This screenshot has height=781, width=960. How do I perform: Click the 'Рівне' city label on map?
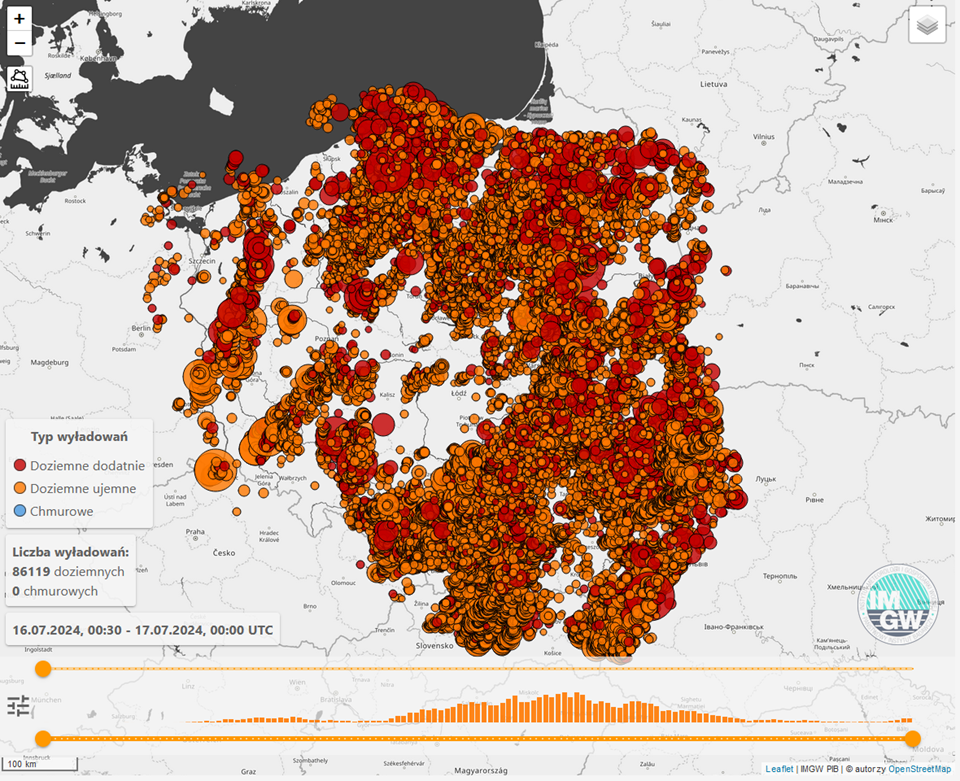pos(814,499)
